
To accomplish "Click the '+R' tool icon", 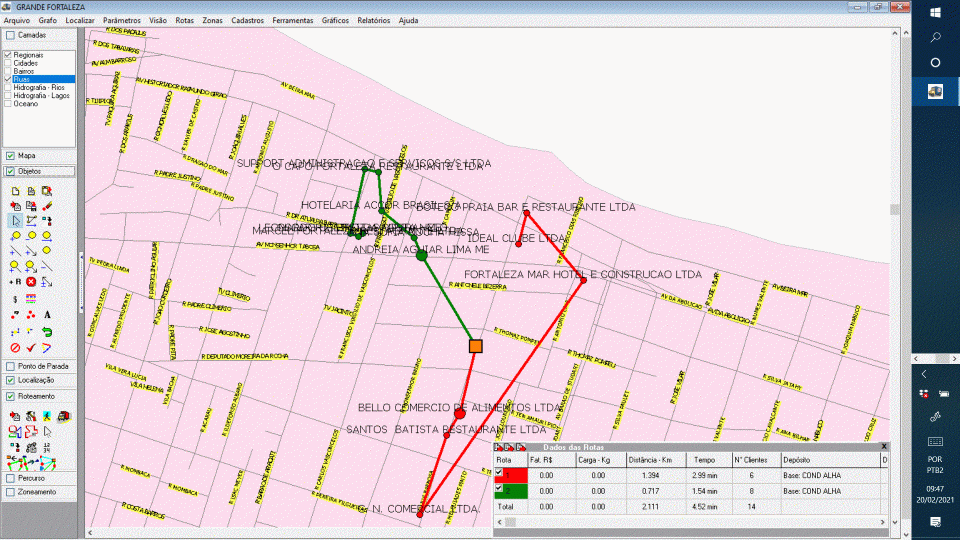I will 15,282.
